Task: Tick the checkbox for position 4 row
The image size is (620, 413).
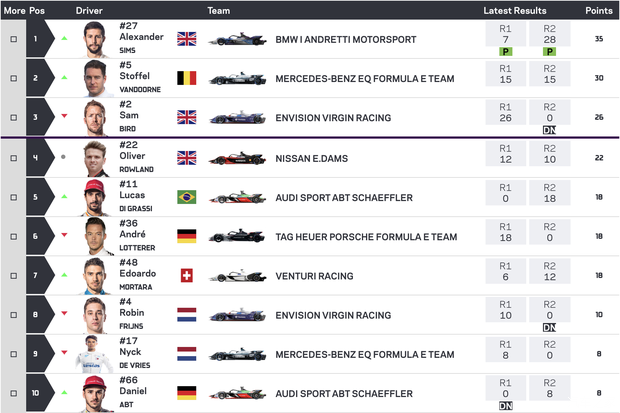Action: 13,158
